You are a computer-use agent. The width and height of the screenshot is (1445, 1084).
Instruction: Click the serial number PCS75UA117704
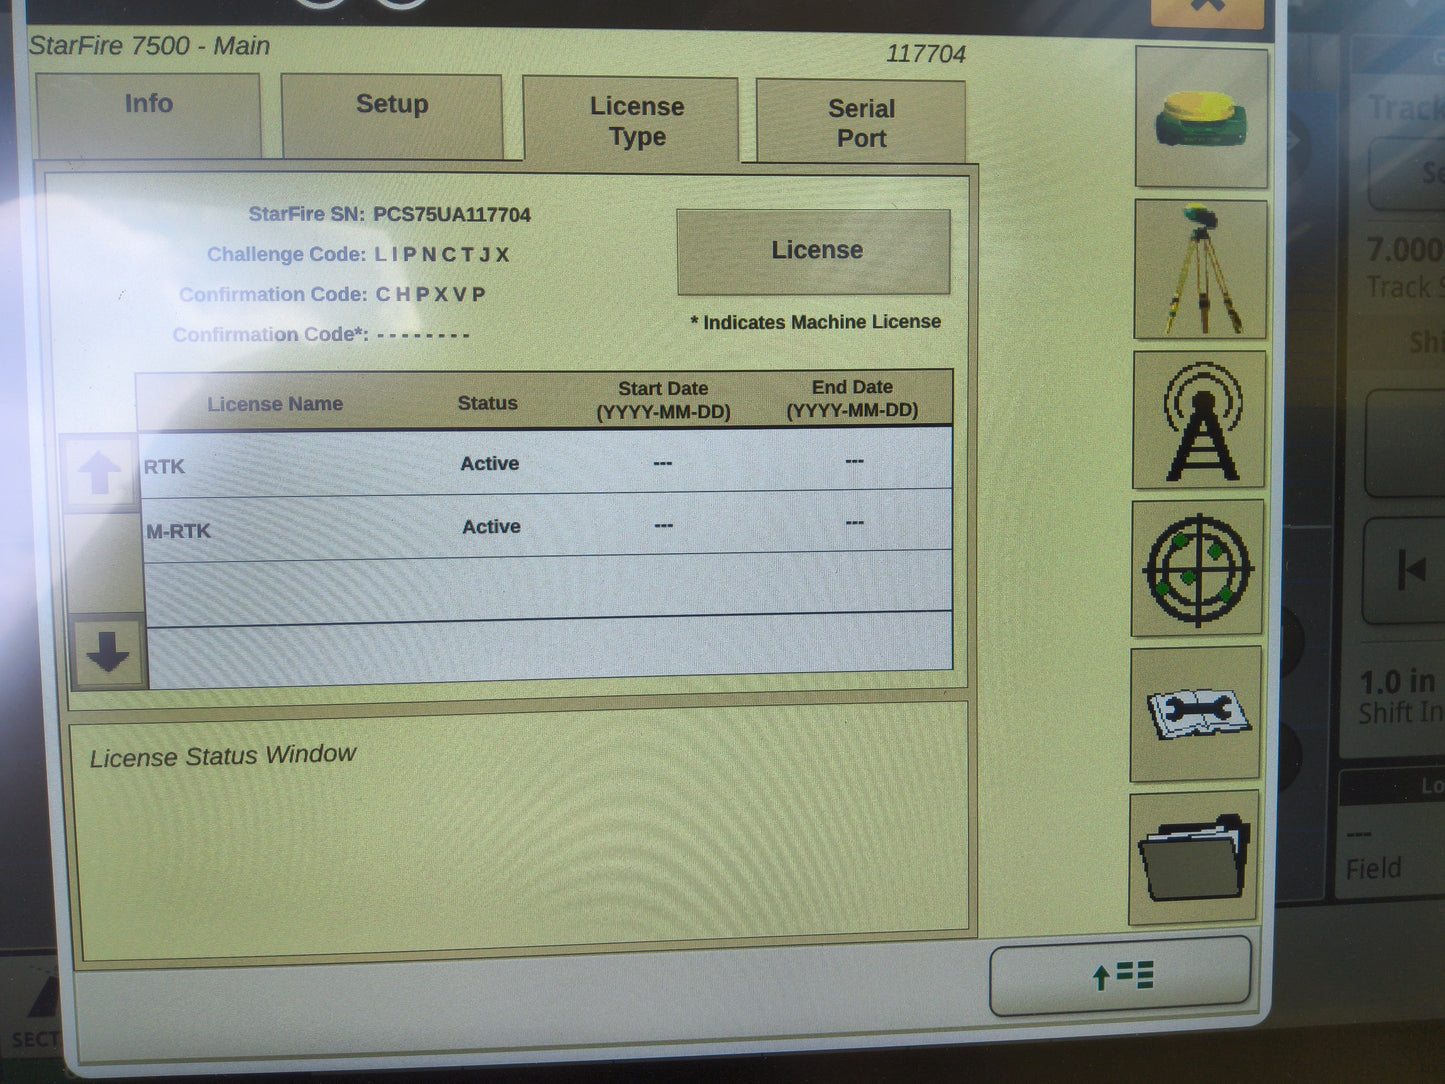tap(452, 214)
